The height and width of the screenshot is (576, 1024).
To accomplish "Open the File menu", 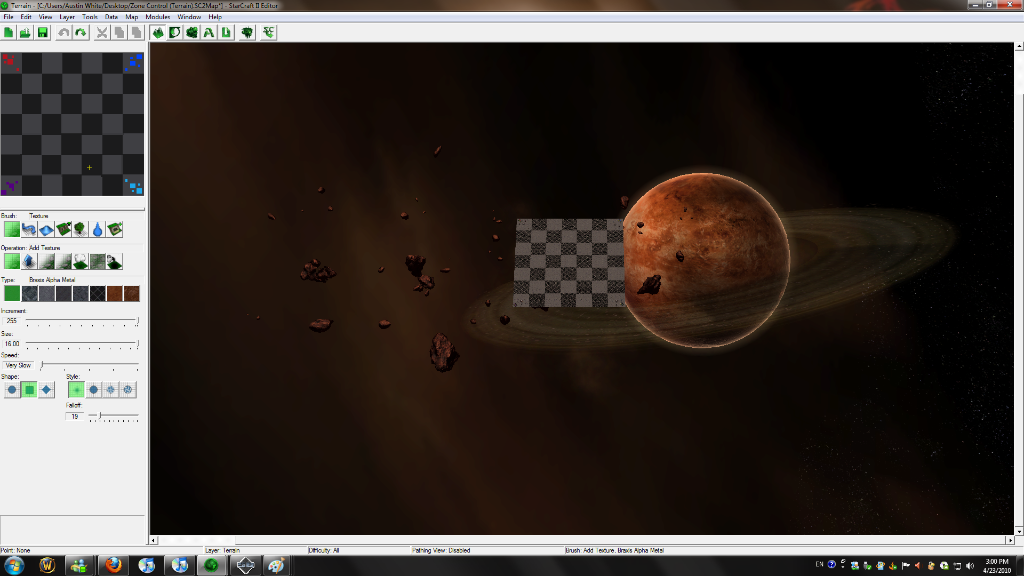I will pyautogui.click(x=8, y=17).
